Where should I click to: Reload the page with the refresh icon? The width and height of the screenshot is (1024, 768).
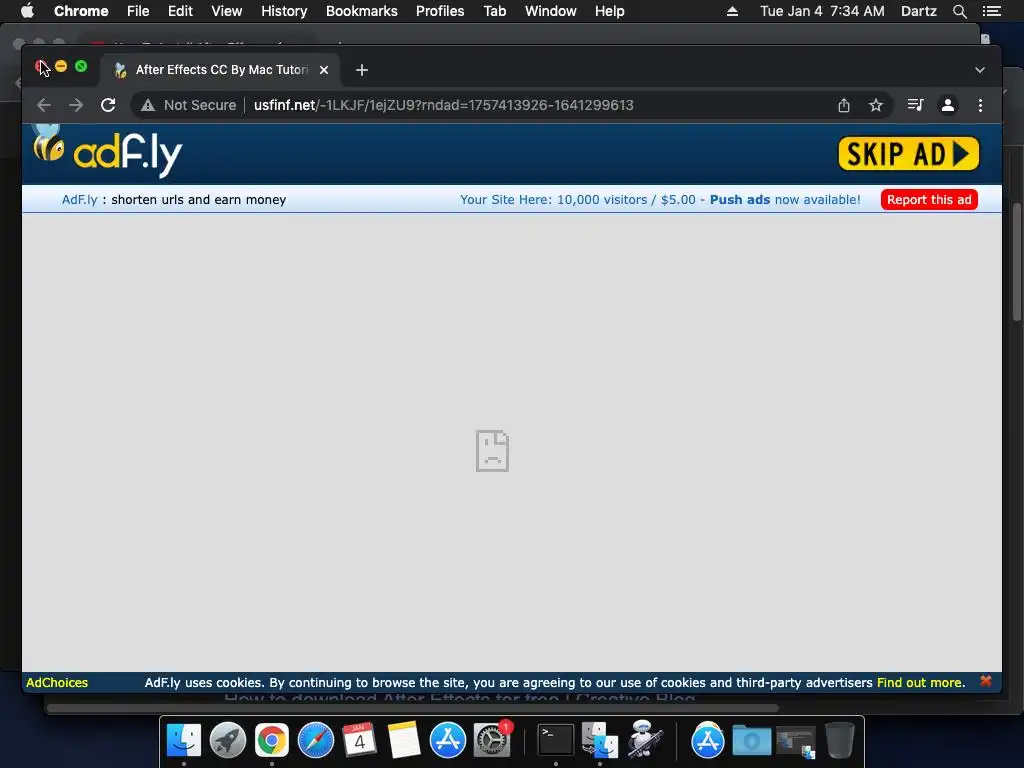[x=108, y=105]
